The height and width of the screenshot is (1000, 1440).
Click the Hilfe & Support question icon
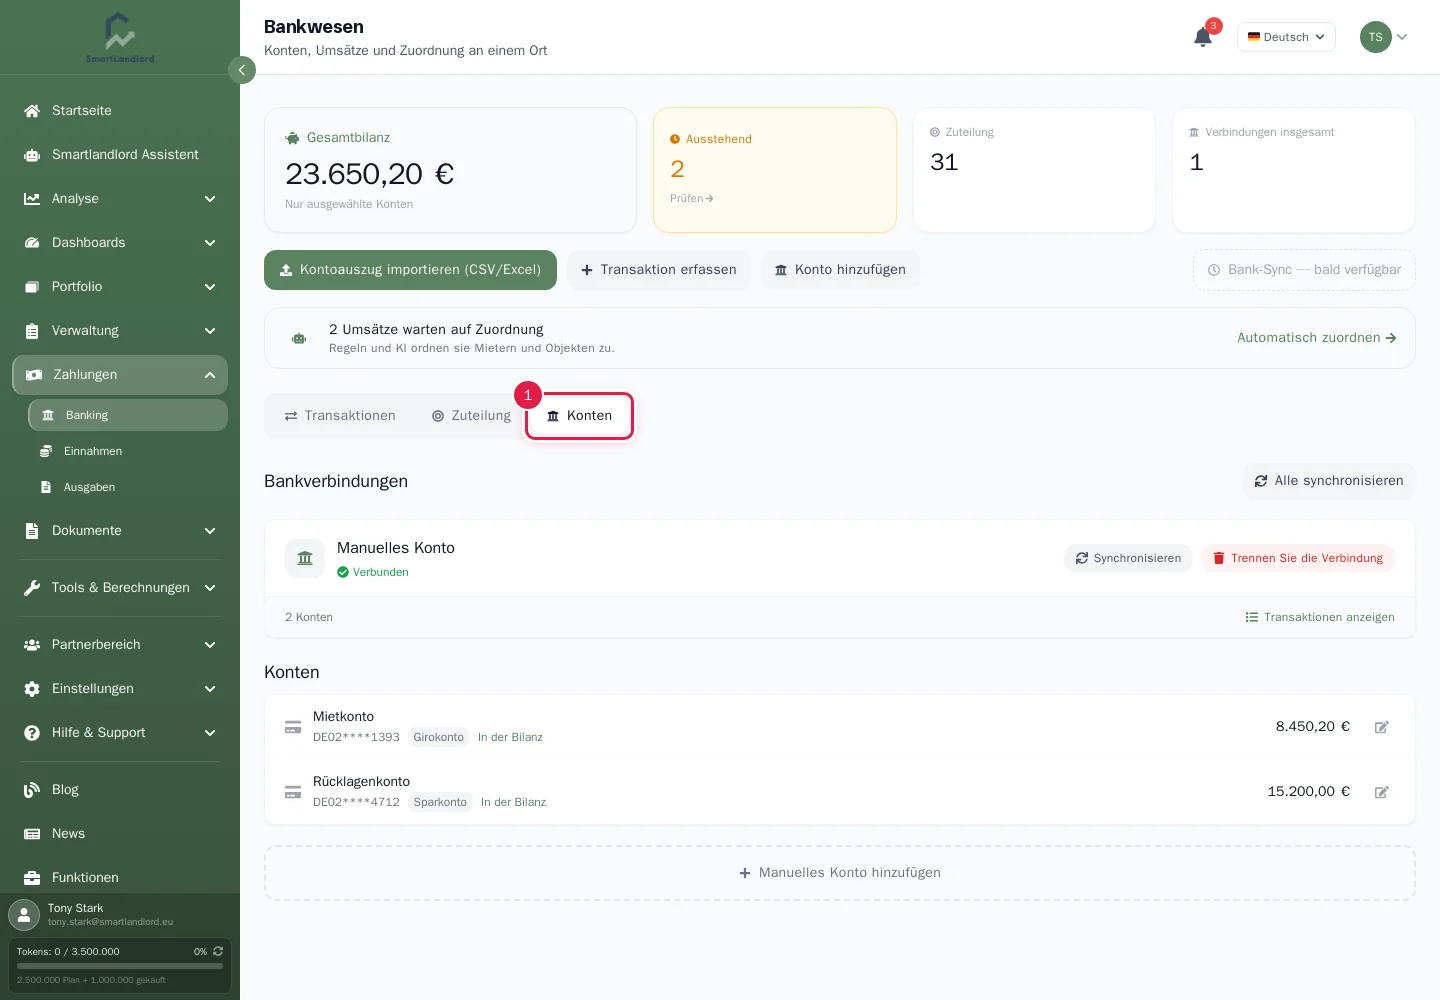32,733
